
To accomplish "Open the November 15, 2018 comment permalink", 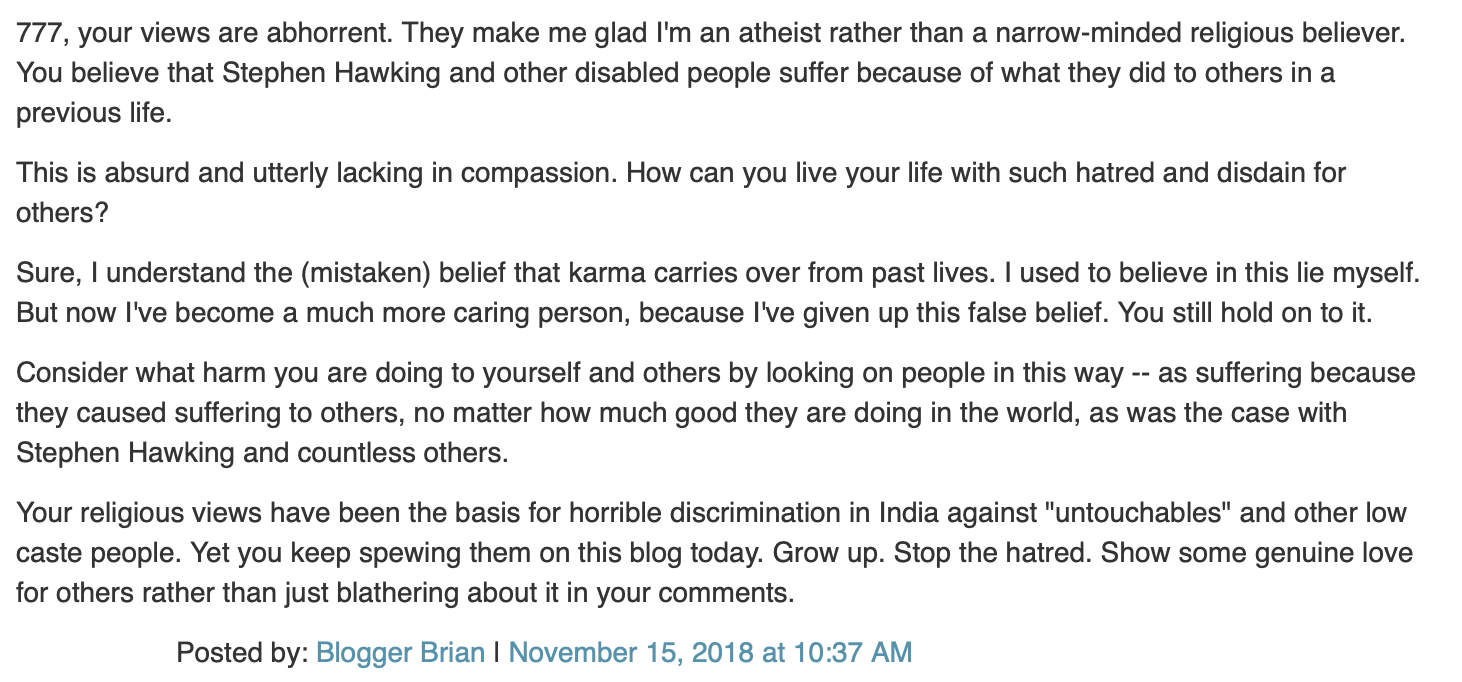I will coord(710,653).
